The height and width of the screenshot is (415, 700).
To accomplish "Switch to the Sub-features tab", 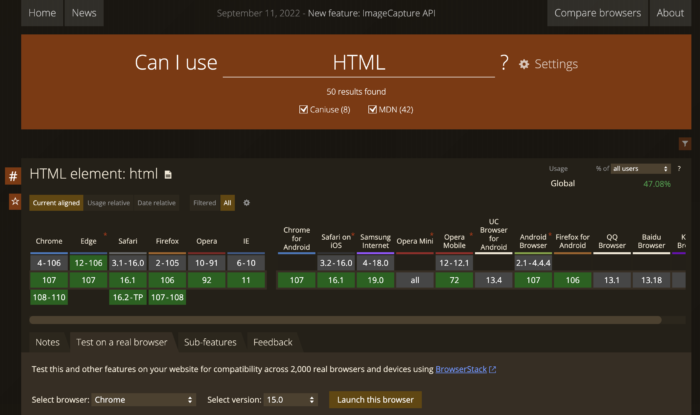I will (x=210, y=342).
